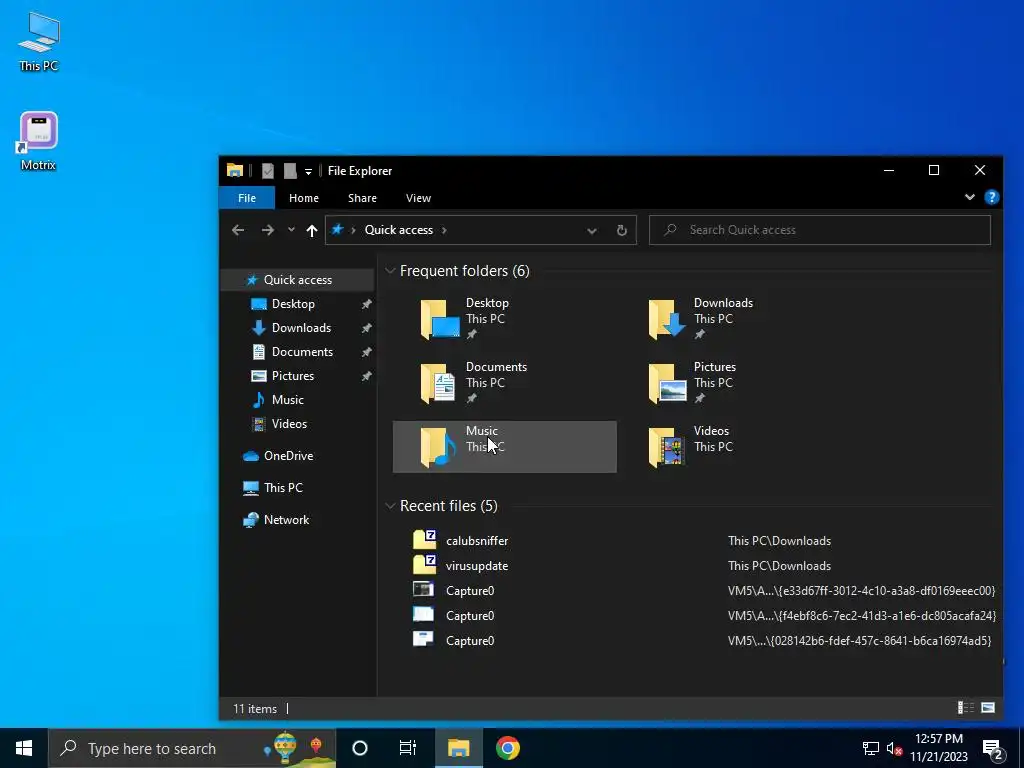Click the muted volume tray icon
The width and height of the screenshot is (1024, 768).
point(894,748)
